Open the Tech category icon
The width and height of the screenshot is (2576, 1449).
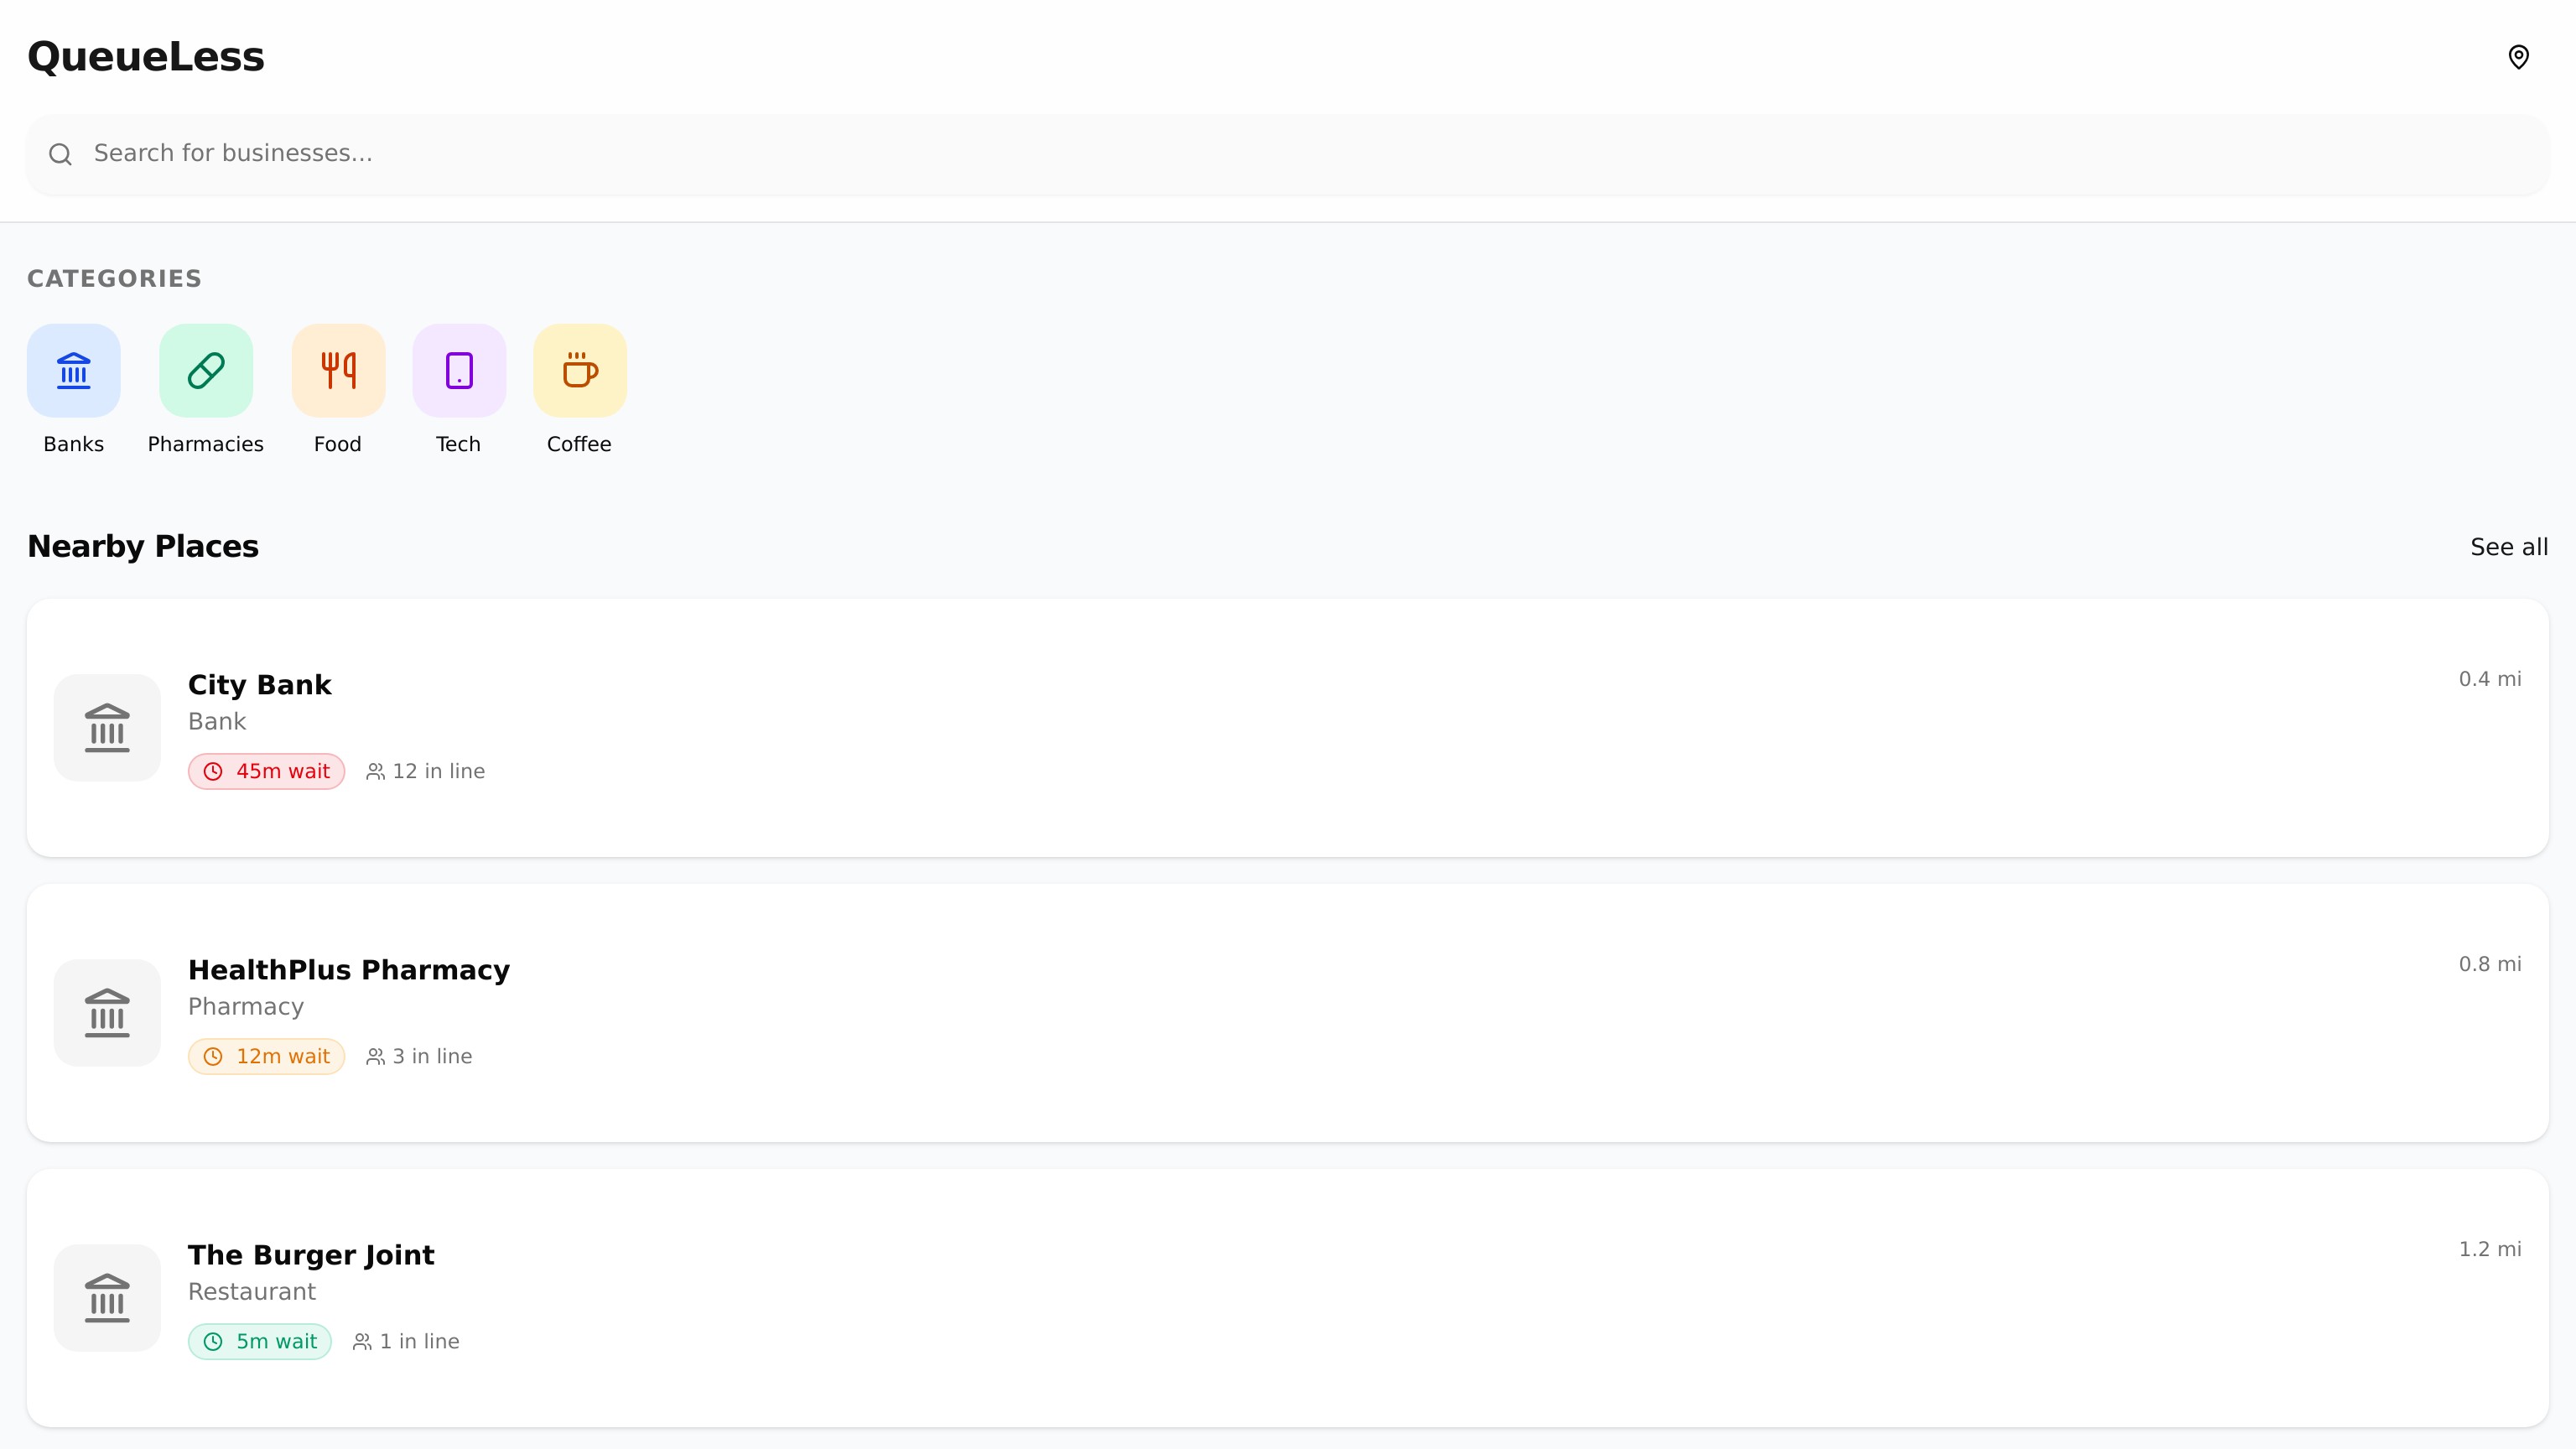point(459,370)
